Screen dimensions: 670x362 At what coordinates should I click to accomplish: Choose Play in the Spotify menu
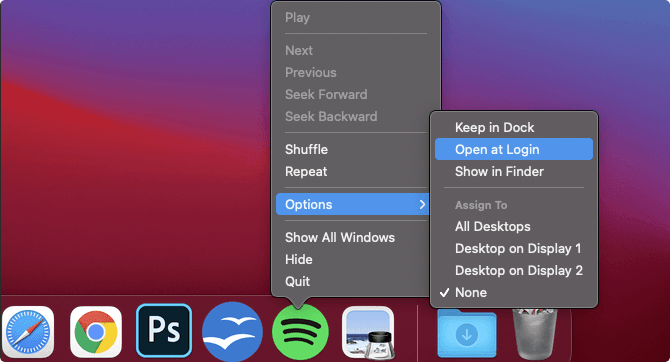click(356, 18)
